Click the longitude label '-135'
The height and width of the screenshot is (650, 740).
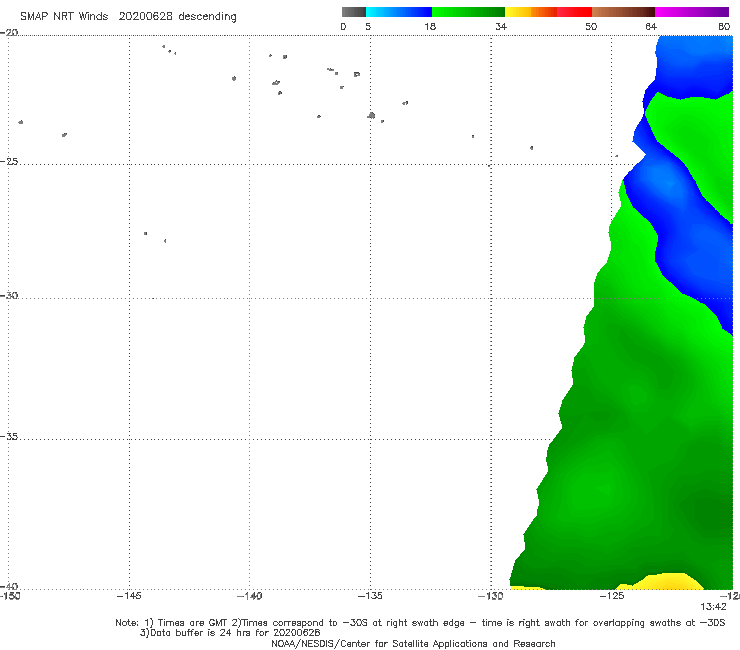[x=370, y=596]
